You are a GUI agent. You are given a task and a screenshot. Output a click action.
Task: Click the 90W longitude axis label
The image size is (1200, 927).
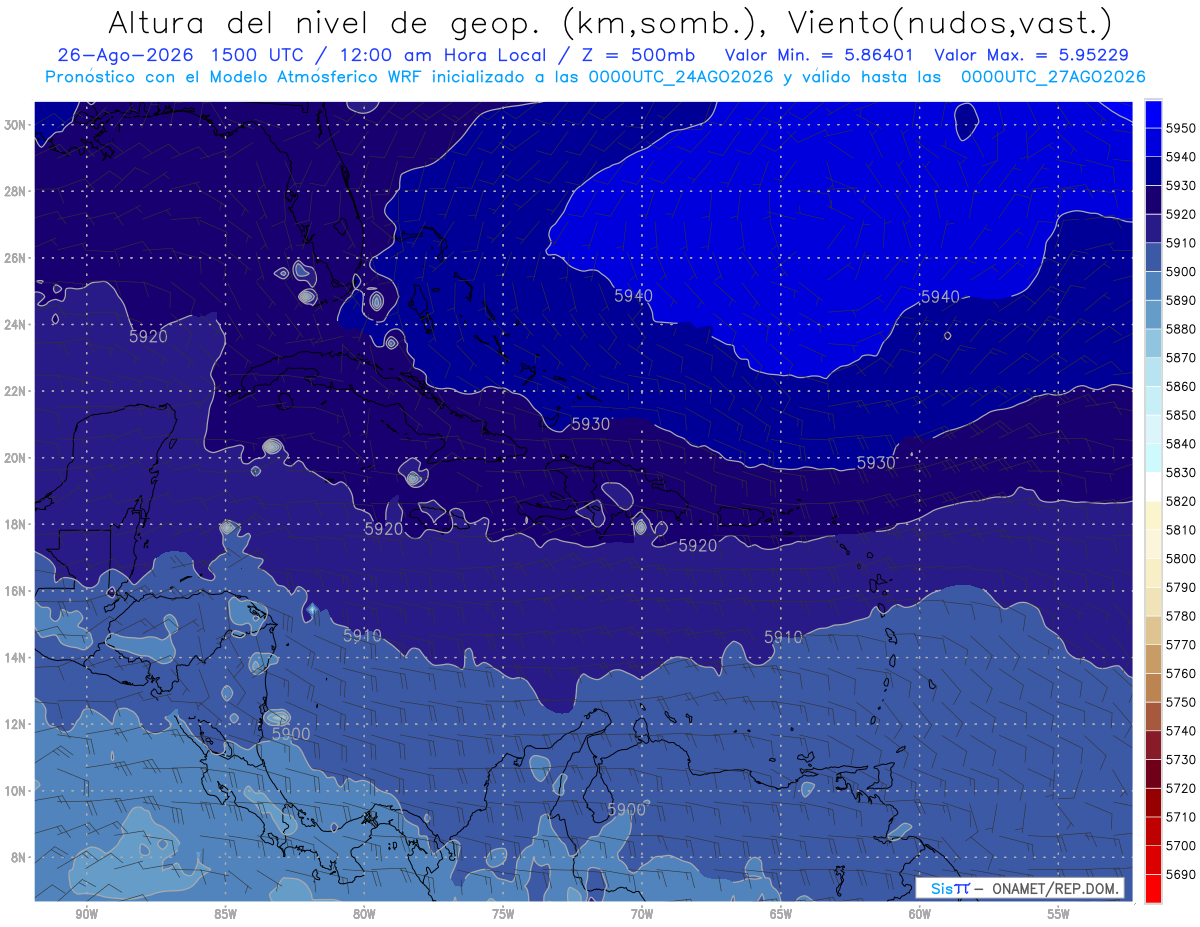[87, 914]
